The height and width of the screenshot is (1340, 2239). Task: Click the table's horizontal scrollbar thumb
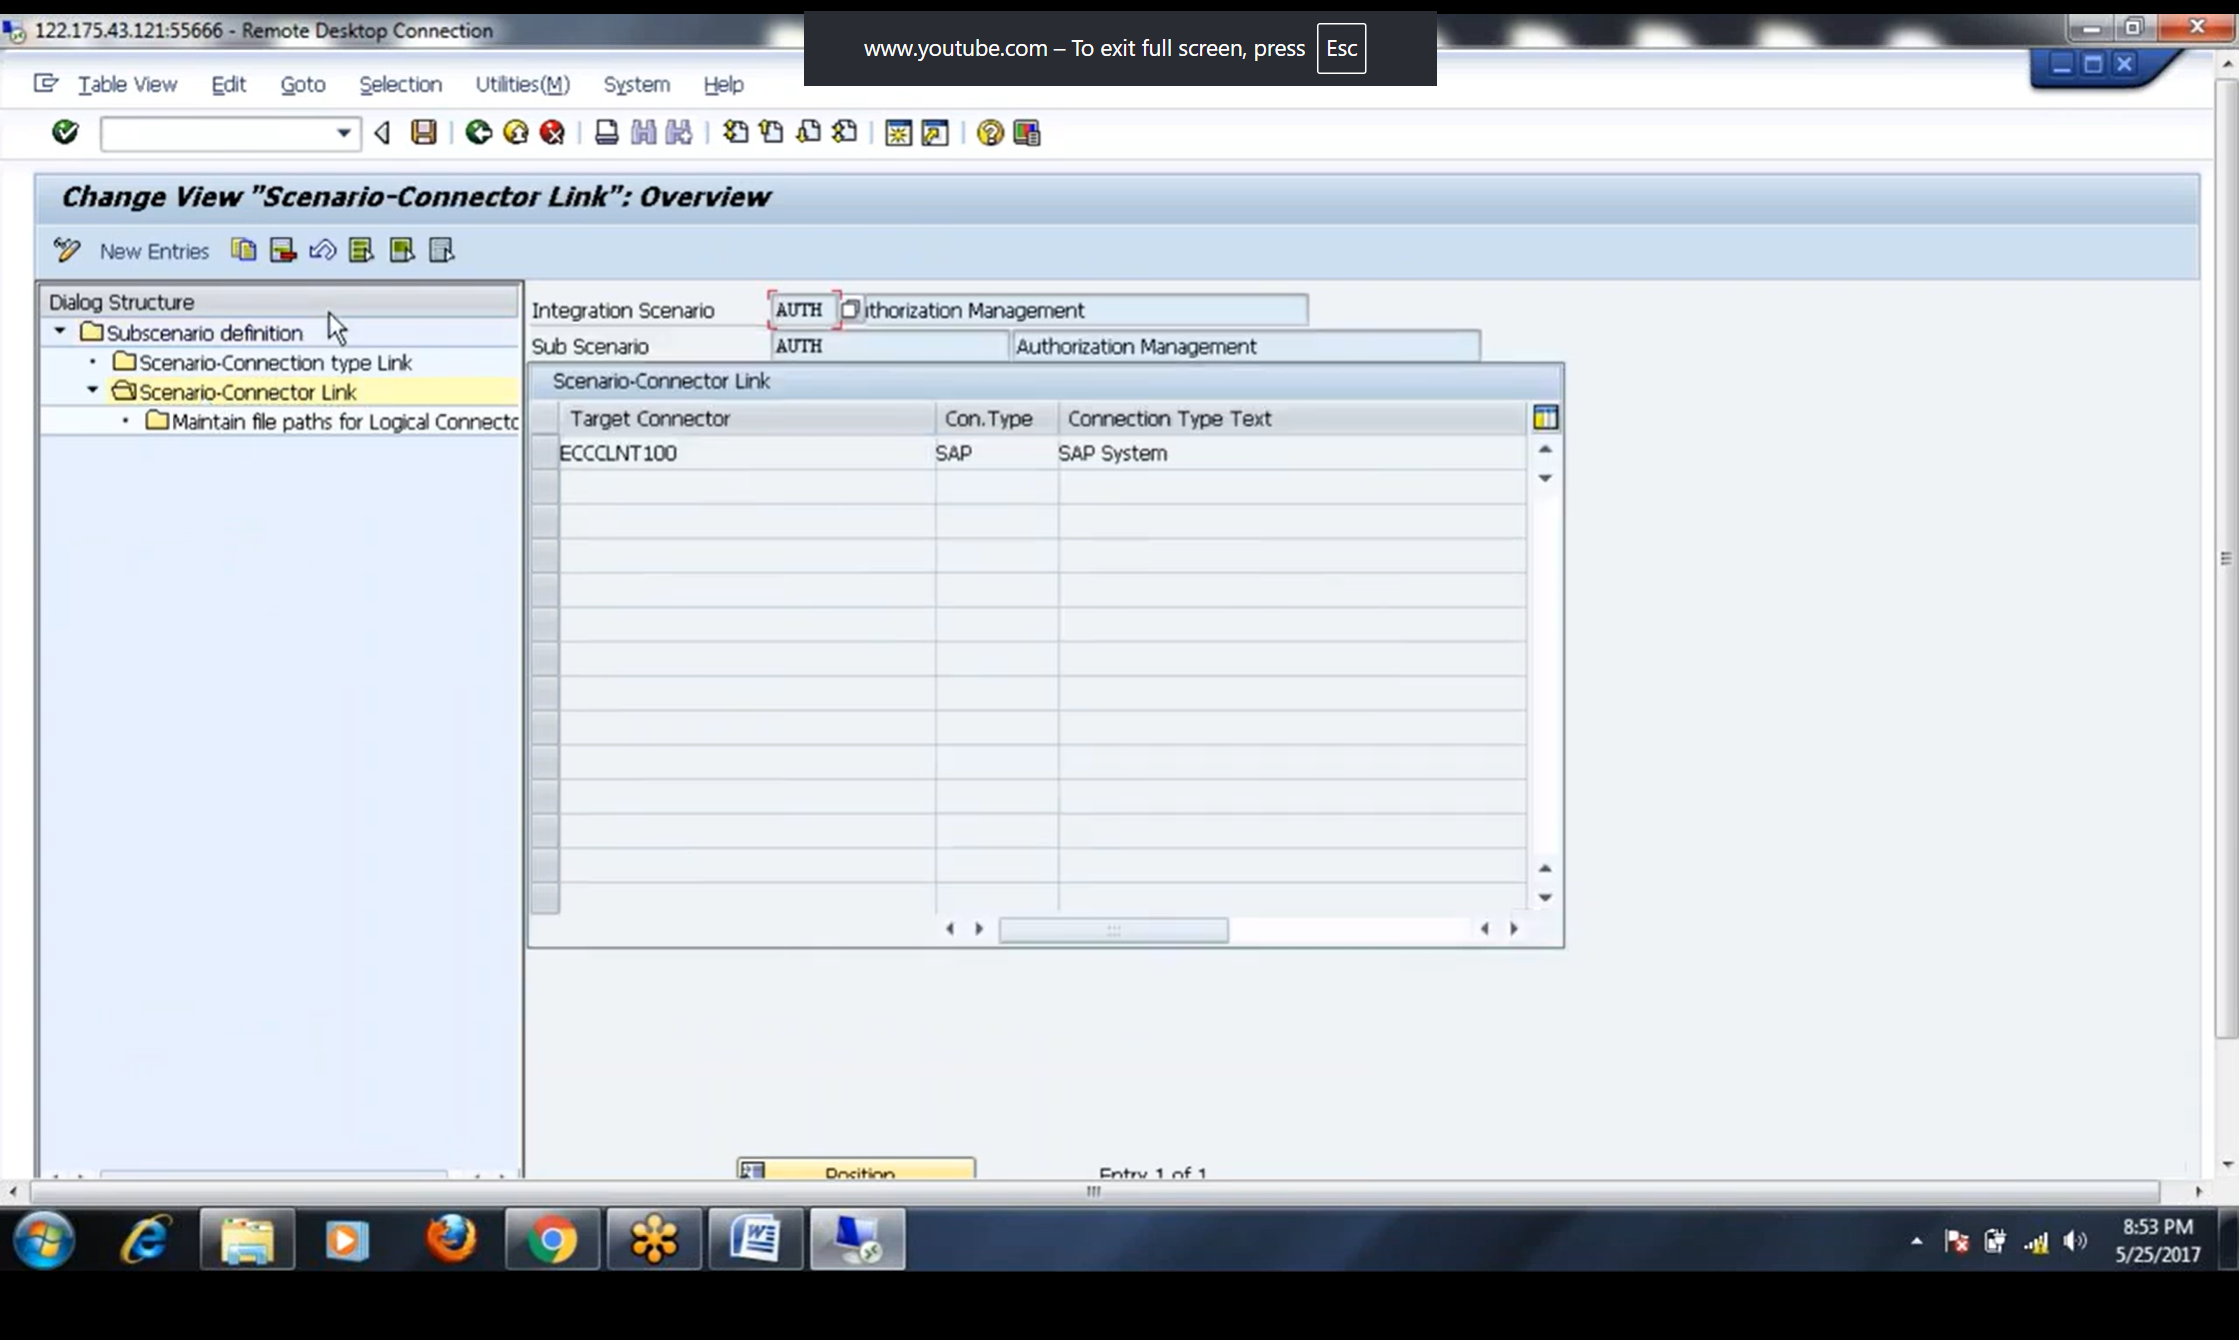pyautogui.click(x=1113, y=929)
